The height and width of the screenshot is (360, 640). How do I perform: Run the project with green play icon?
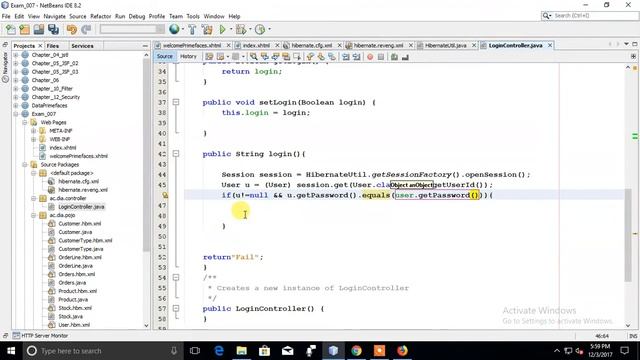pyautogui.click(x=222, y=29)
